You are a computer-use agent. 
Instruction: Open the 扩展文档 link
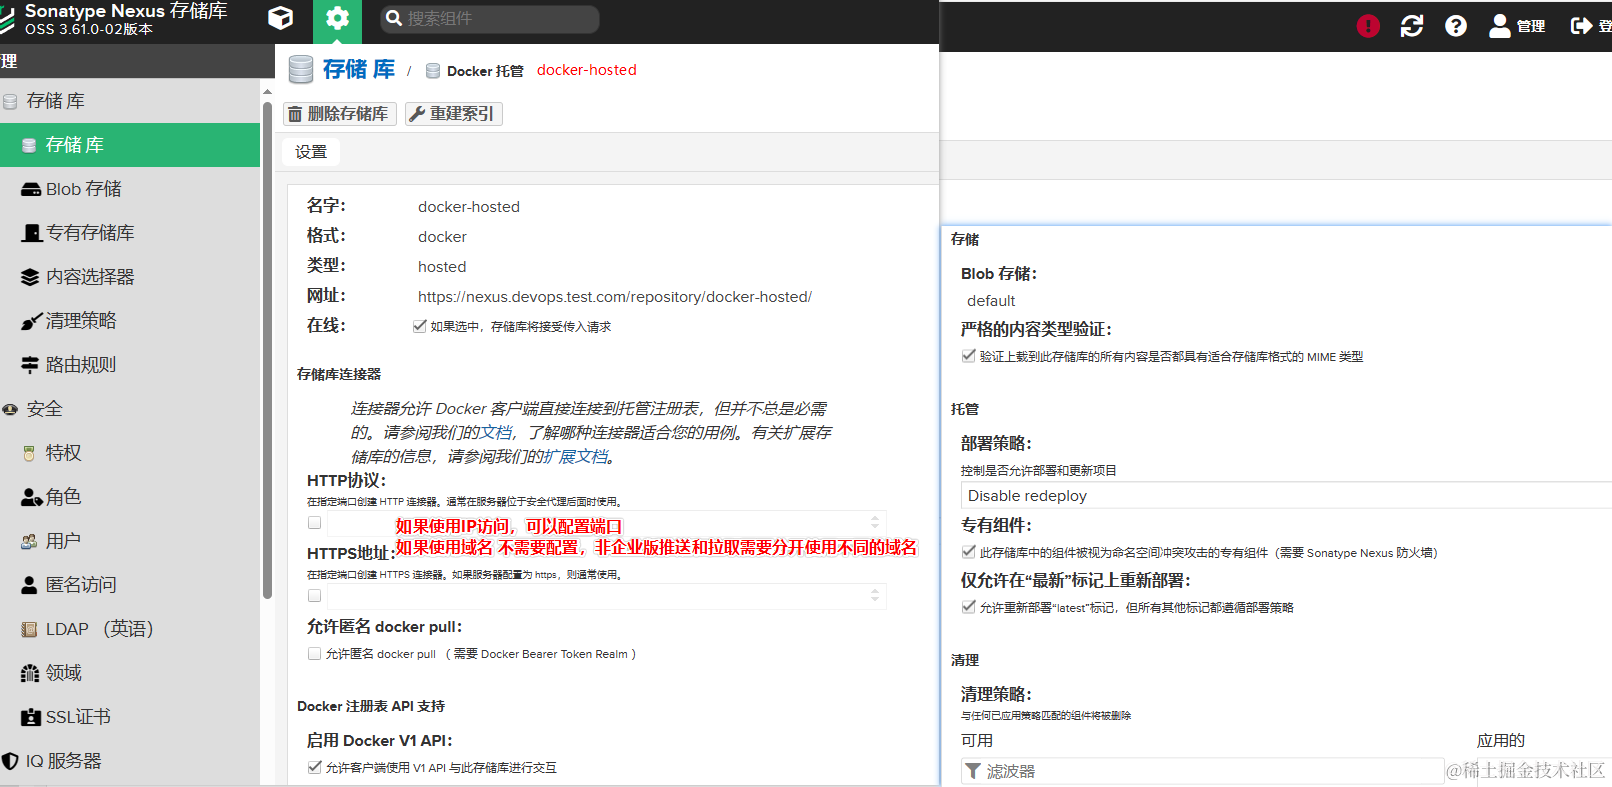click(x=575, y=457)
